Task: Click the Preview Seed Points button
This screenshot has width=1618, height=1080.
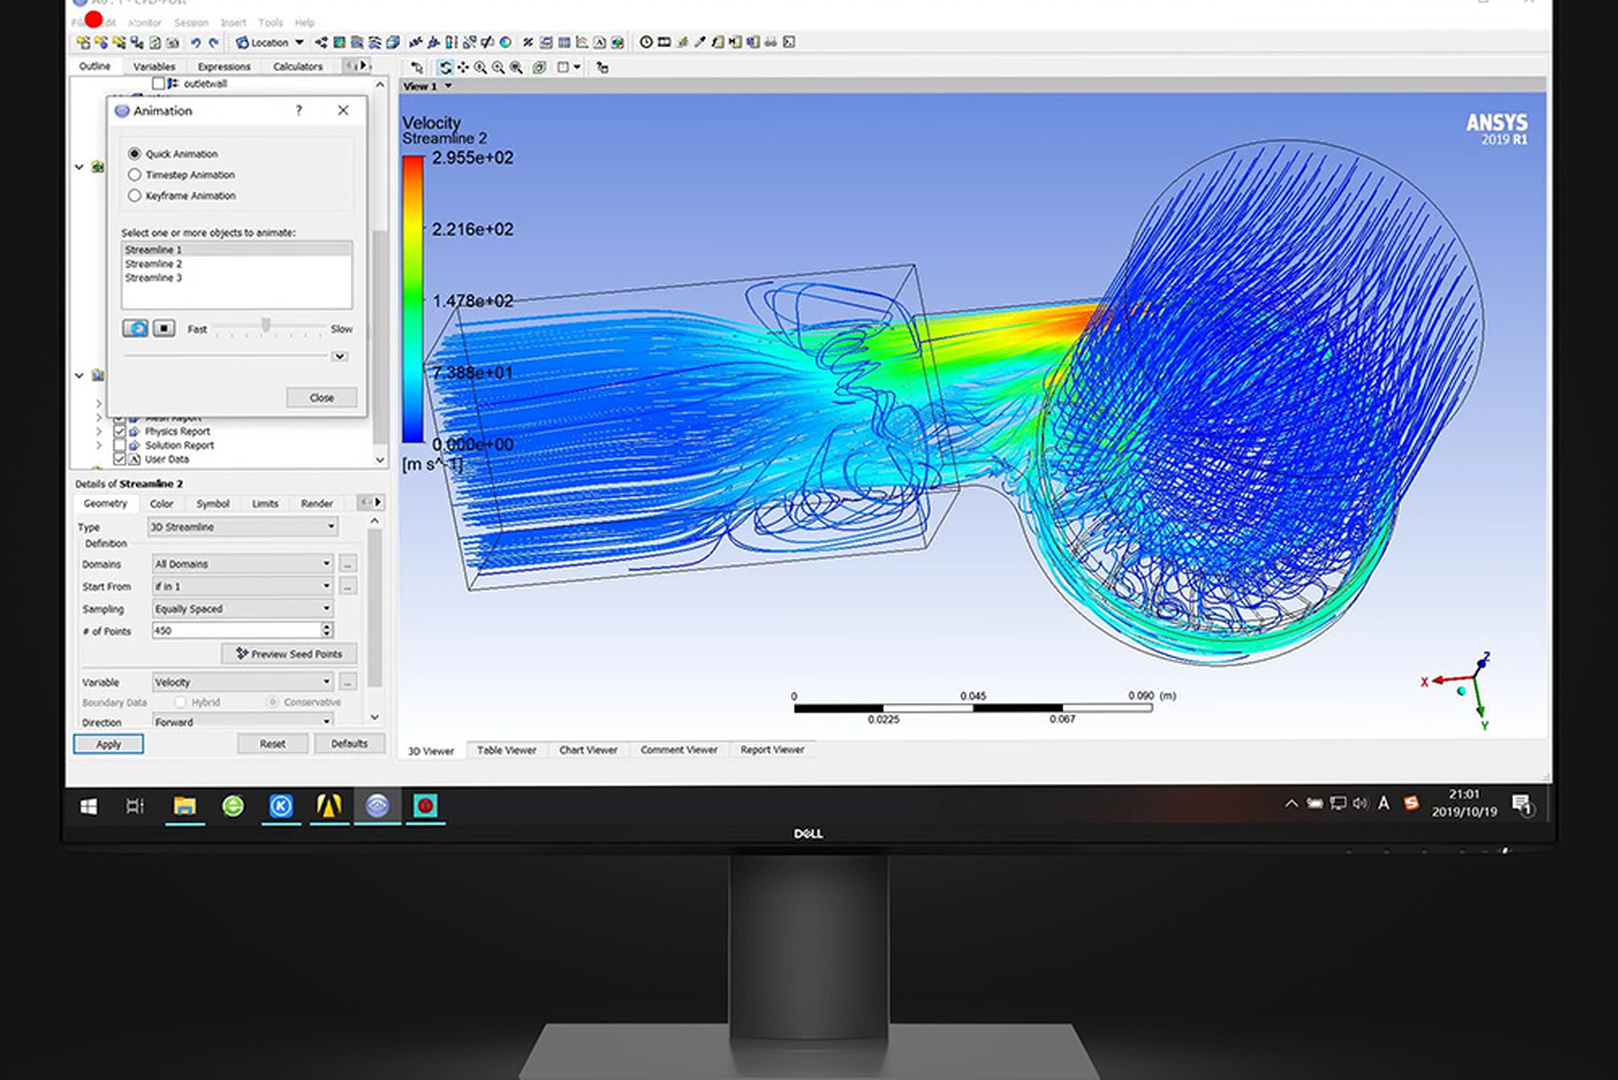Action: click(x=289, y=654)
